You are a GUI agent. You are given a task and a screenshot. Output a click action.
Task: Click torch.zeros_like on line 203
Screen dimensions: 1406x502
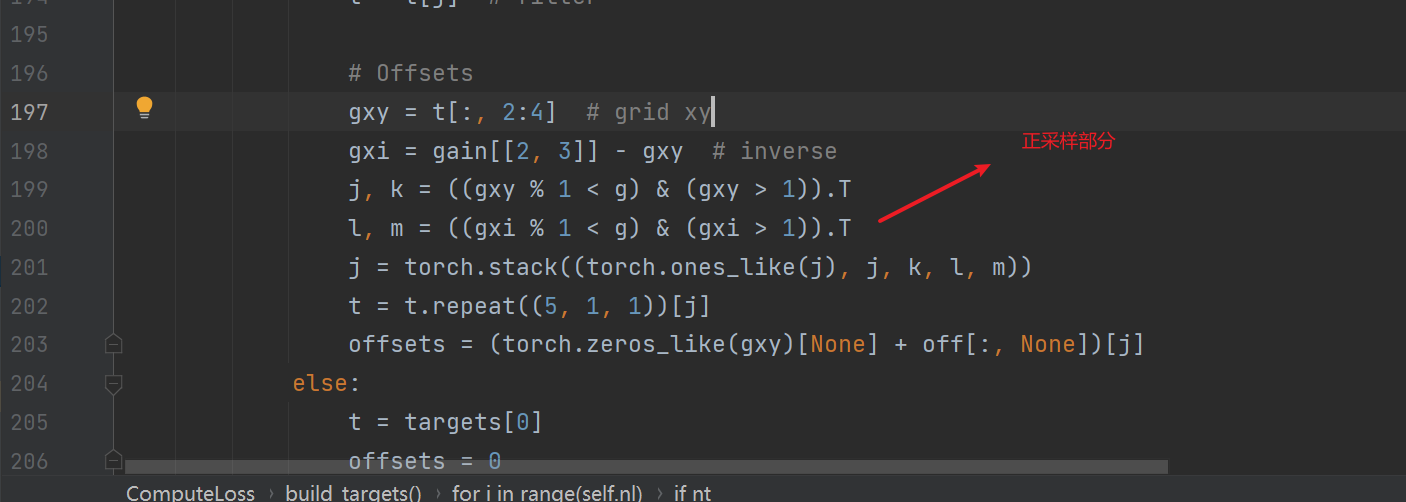614,345
